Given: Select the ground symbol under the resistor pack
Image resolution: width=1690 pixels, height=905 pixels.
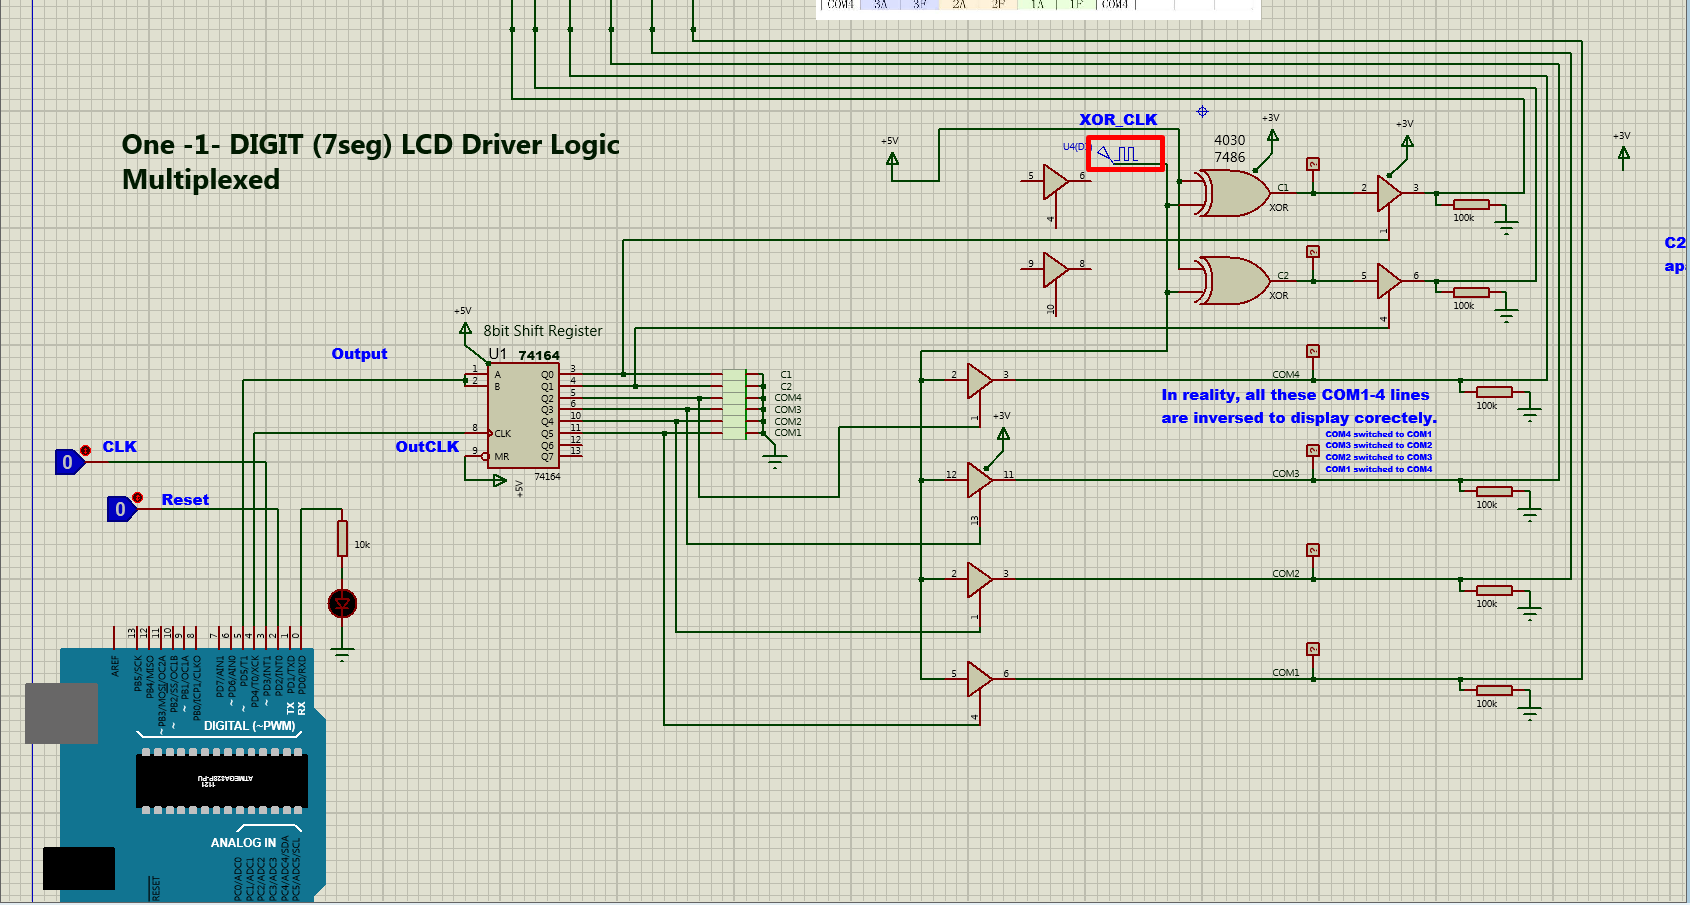Looking at the screenshot, I should pyautogui.click(x=774, y=462).
